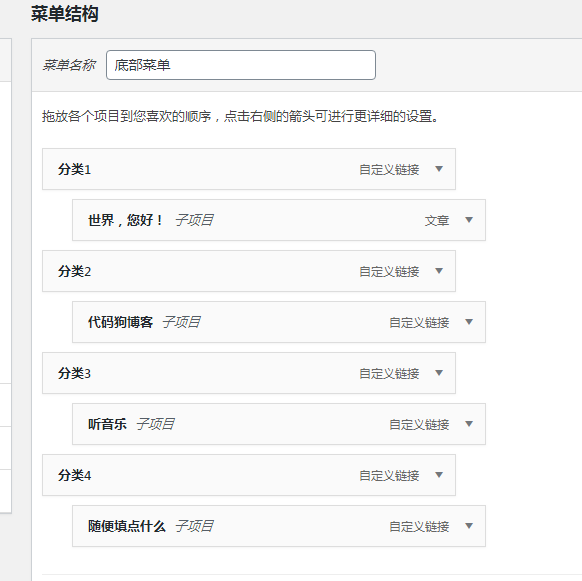This screenshot has height=581, width=582.
Task: Select the 分类2 menu item bar
Action: pos(249,271)
